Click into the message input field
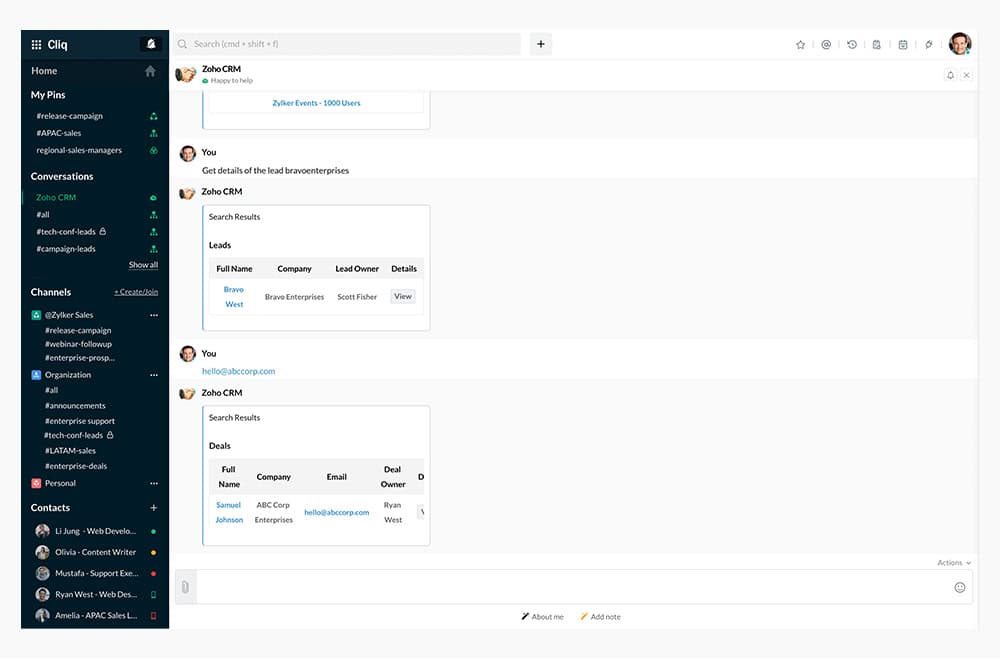 coord(574,587)
